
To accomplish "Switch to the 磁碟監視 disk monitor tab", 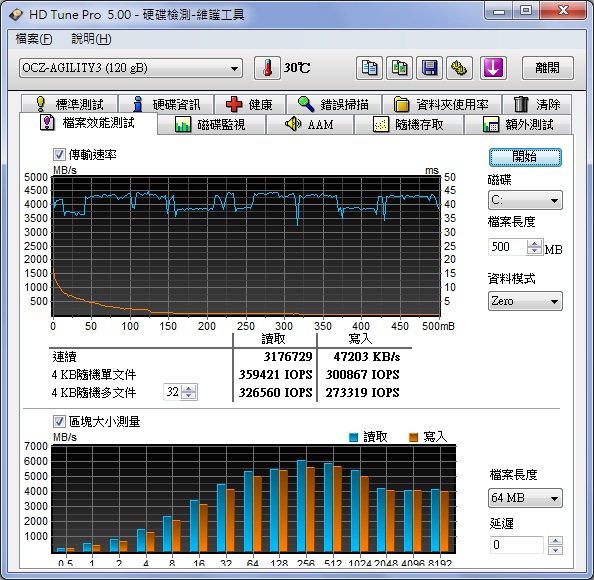I will (x=211, y=124).
